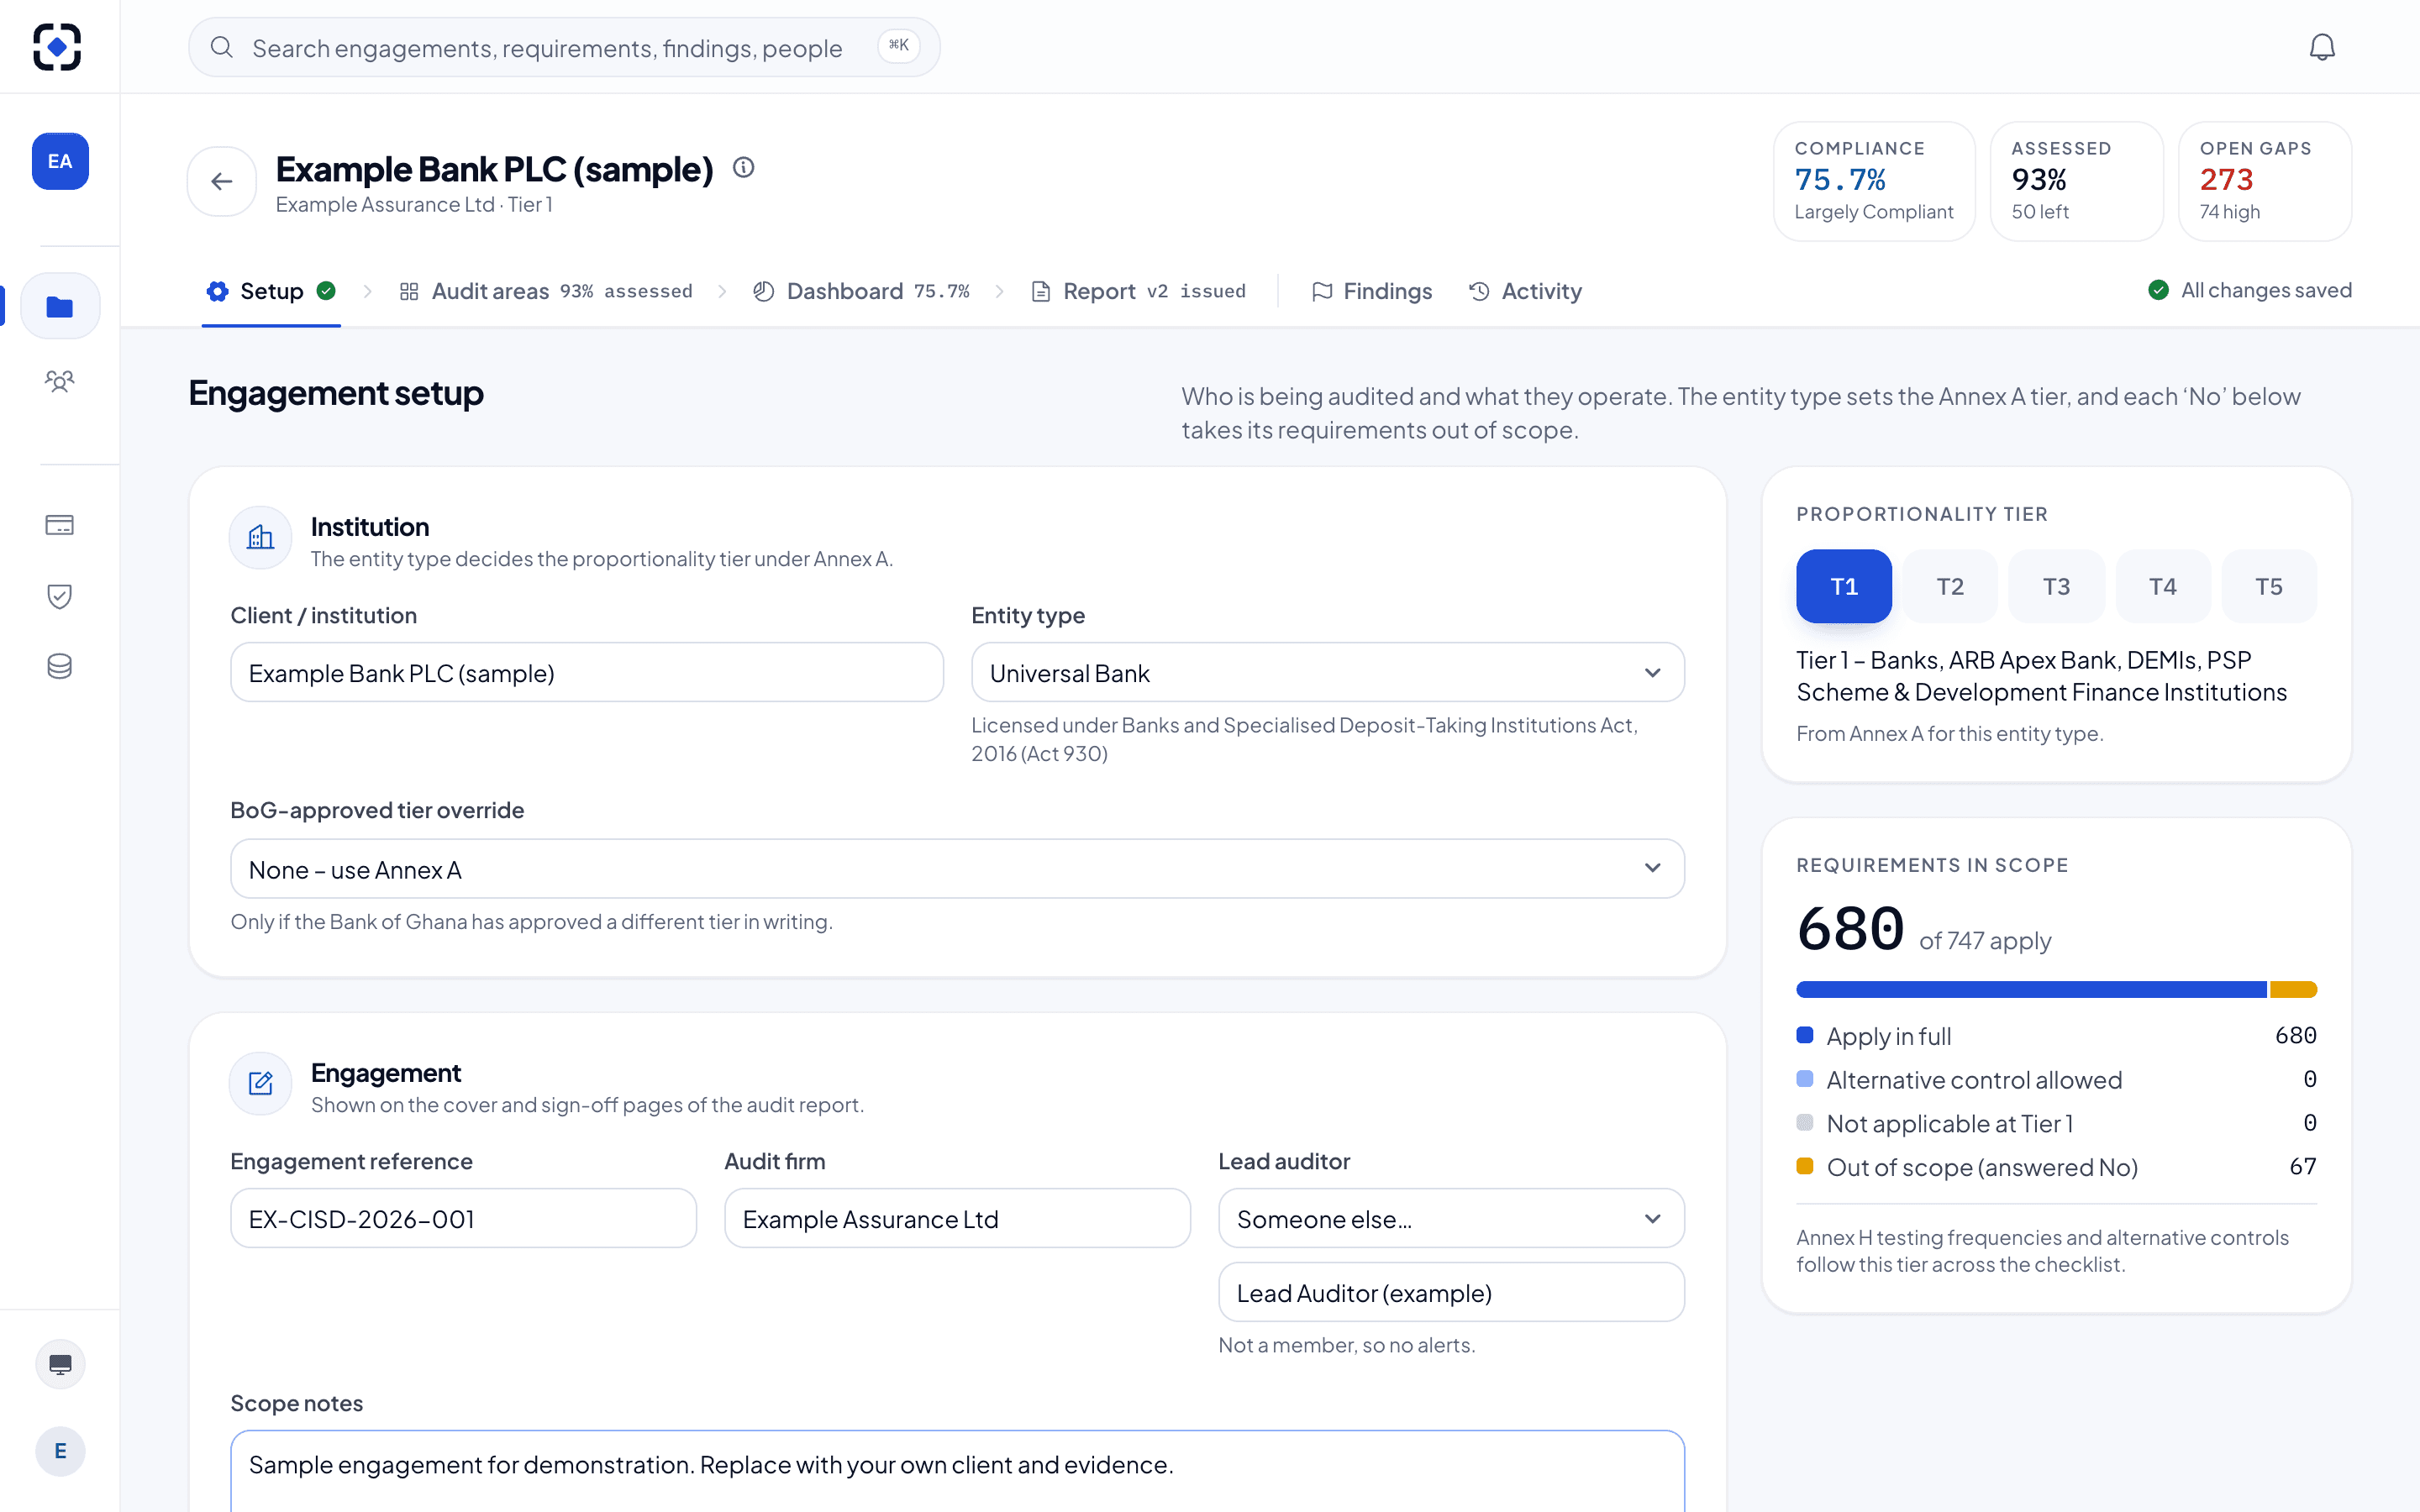Switch to the Report tab
The image size is (2420, 1512).
1139,291
